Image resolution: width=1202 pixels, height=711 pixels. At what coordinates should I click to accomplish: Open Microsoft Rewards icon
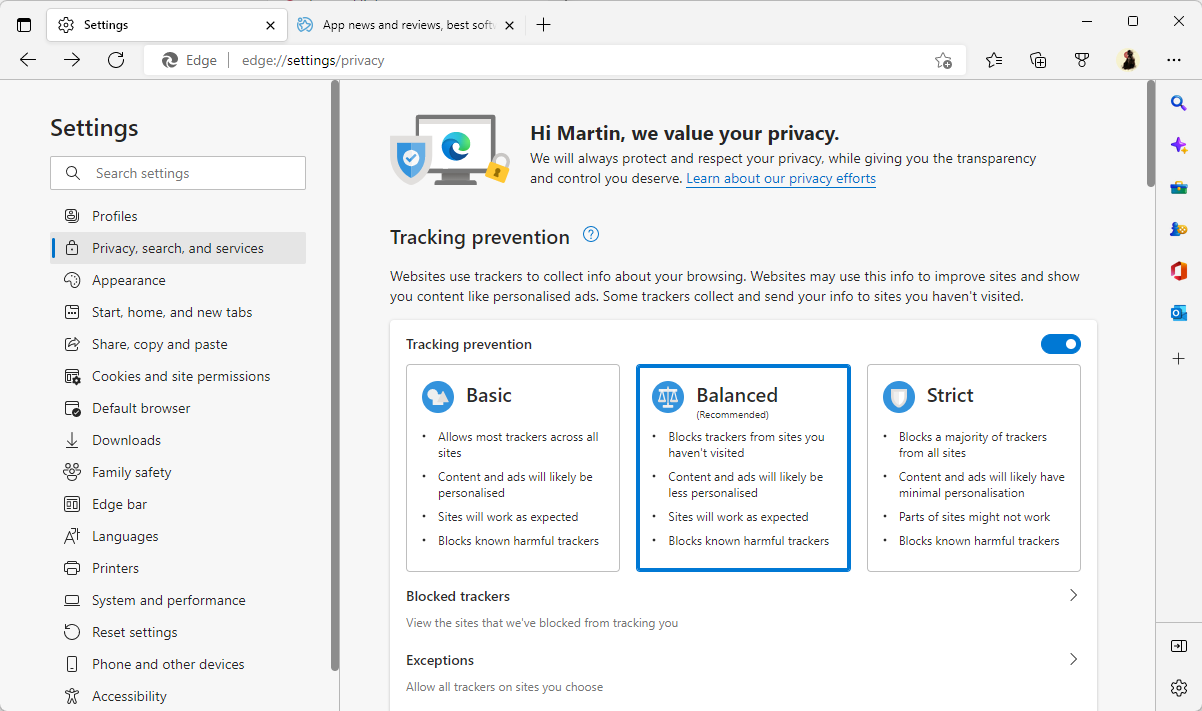click(1082, 60)
